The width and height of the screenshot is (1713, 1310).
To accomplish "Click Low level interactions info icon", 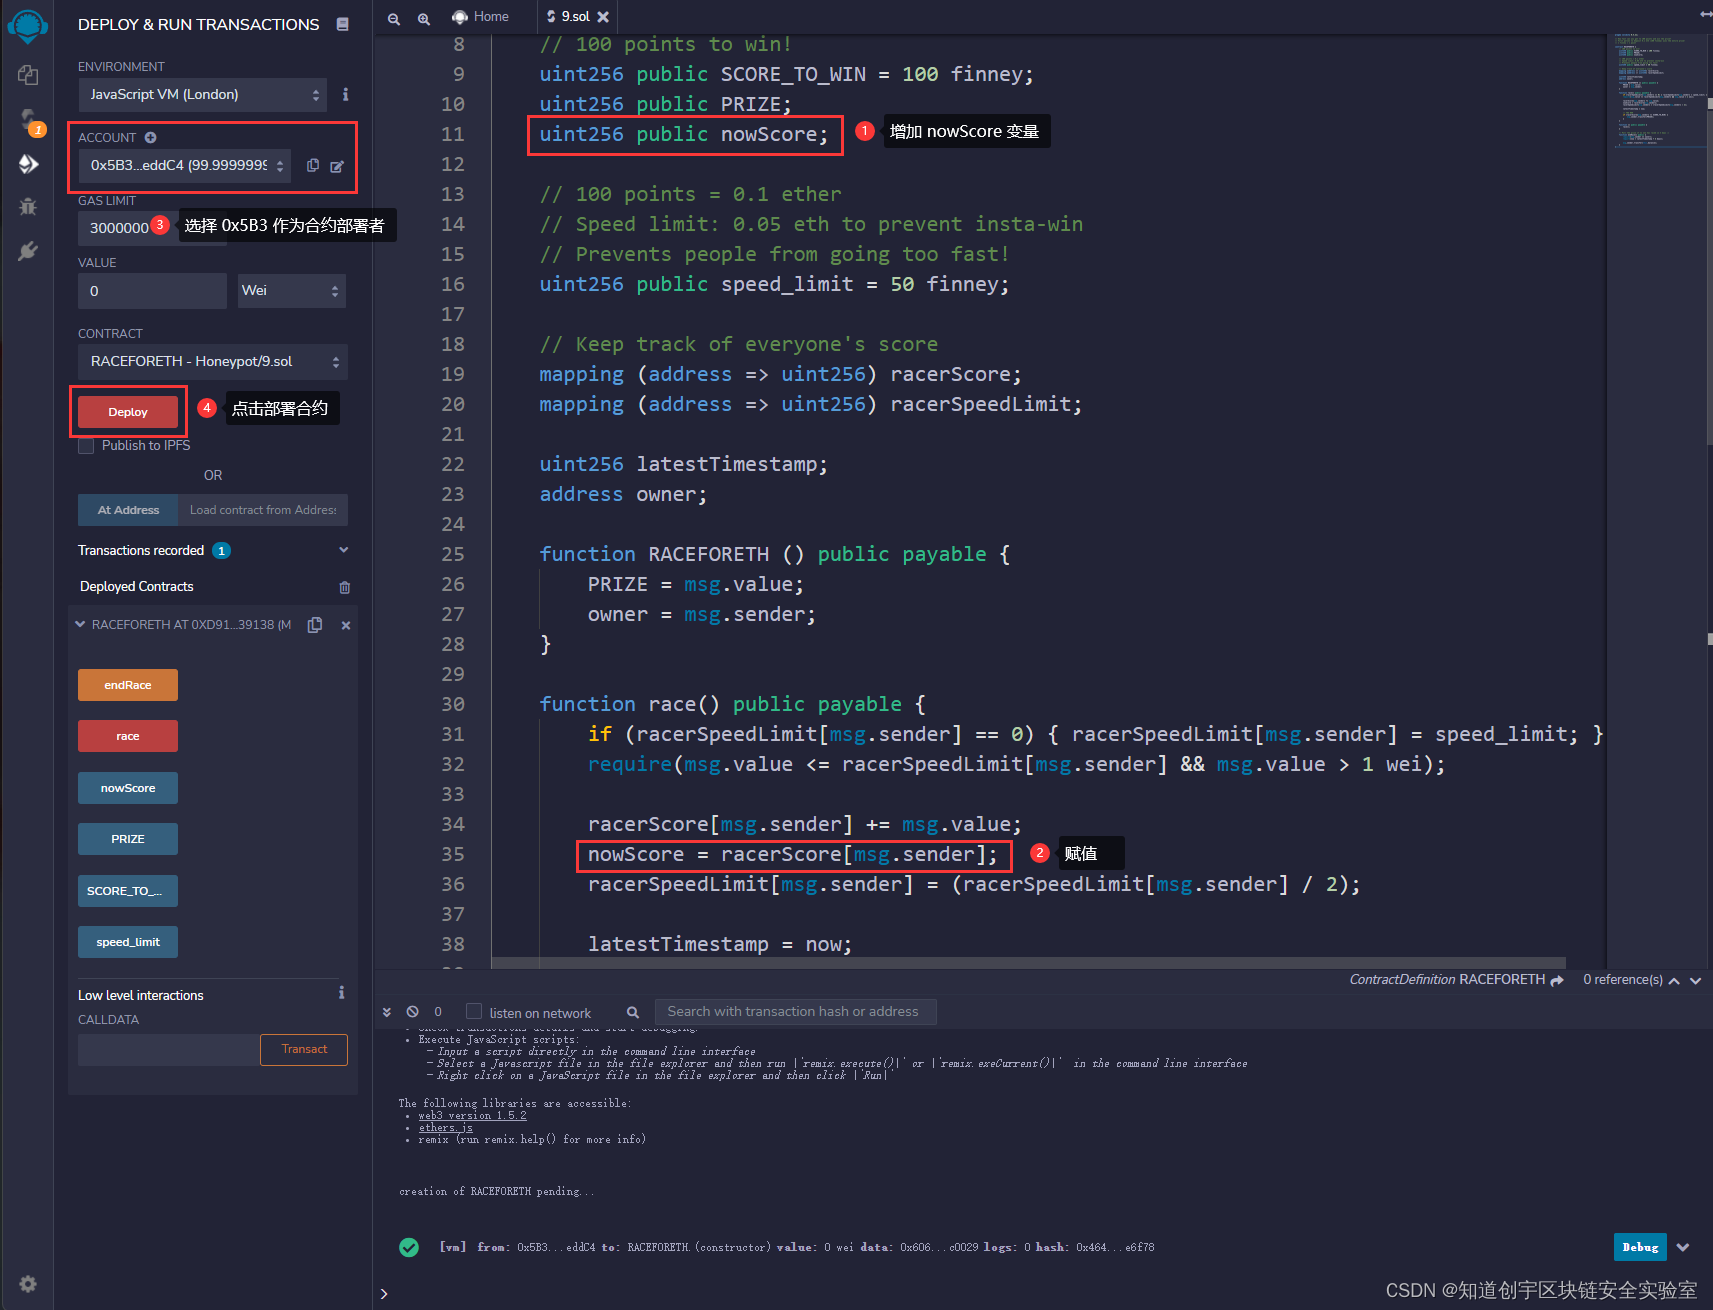I will [342, 993].
